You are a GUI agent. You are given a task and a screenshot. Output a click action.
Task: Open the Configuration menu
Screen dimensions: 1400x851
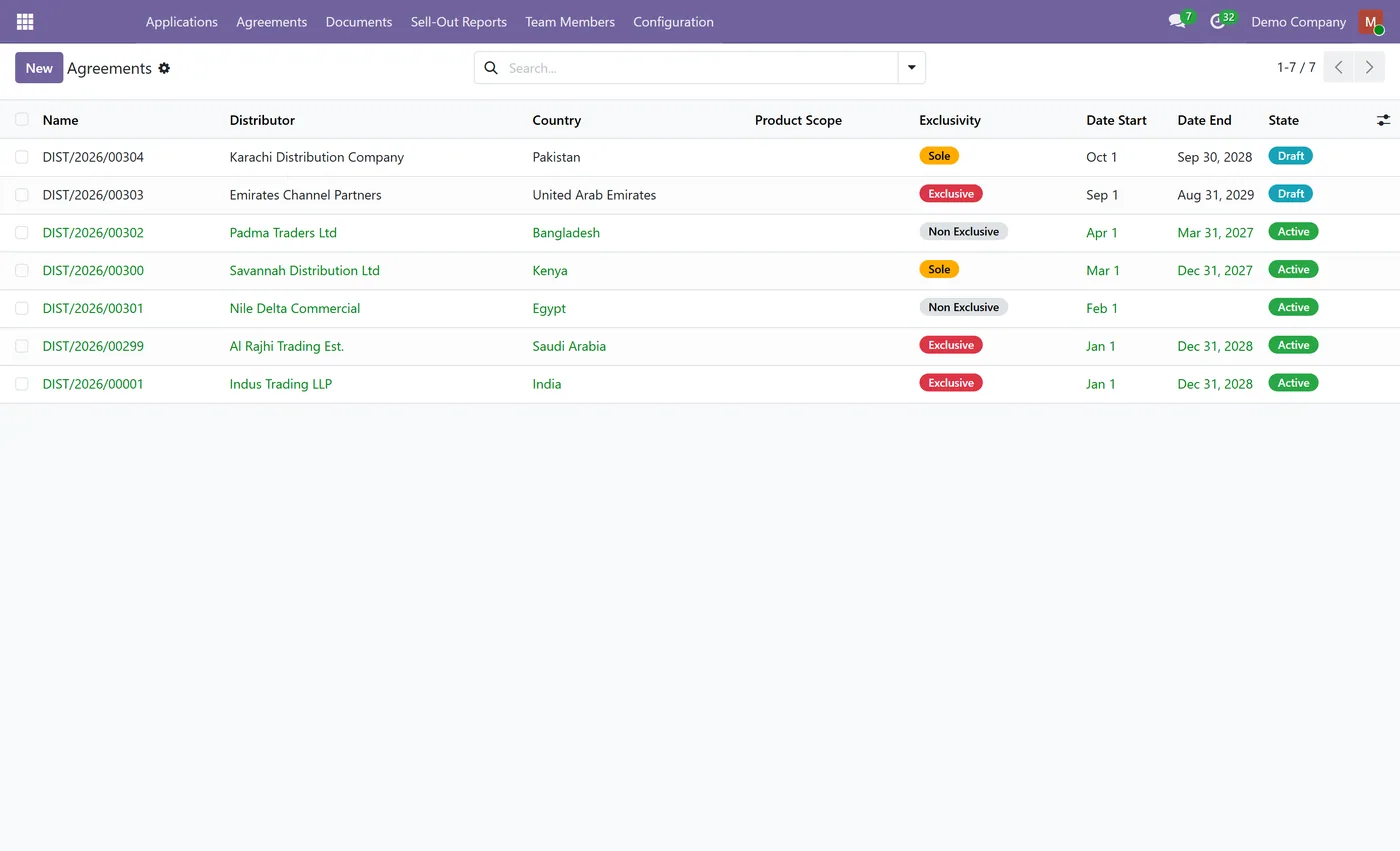[673, 22]
